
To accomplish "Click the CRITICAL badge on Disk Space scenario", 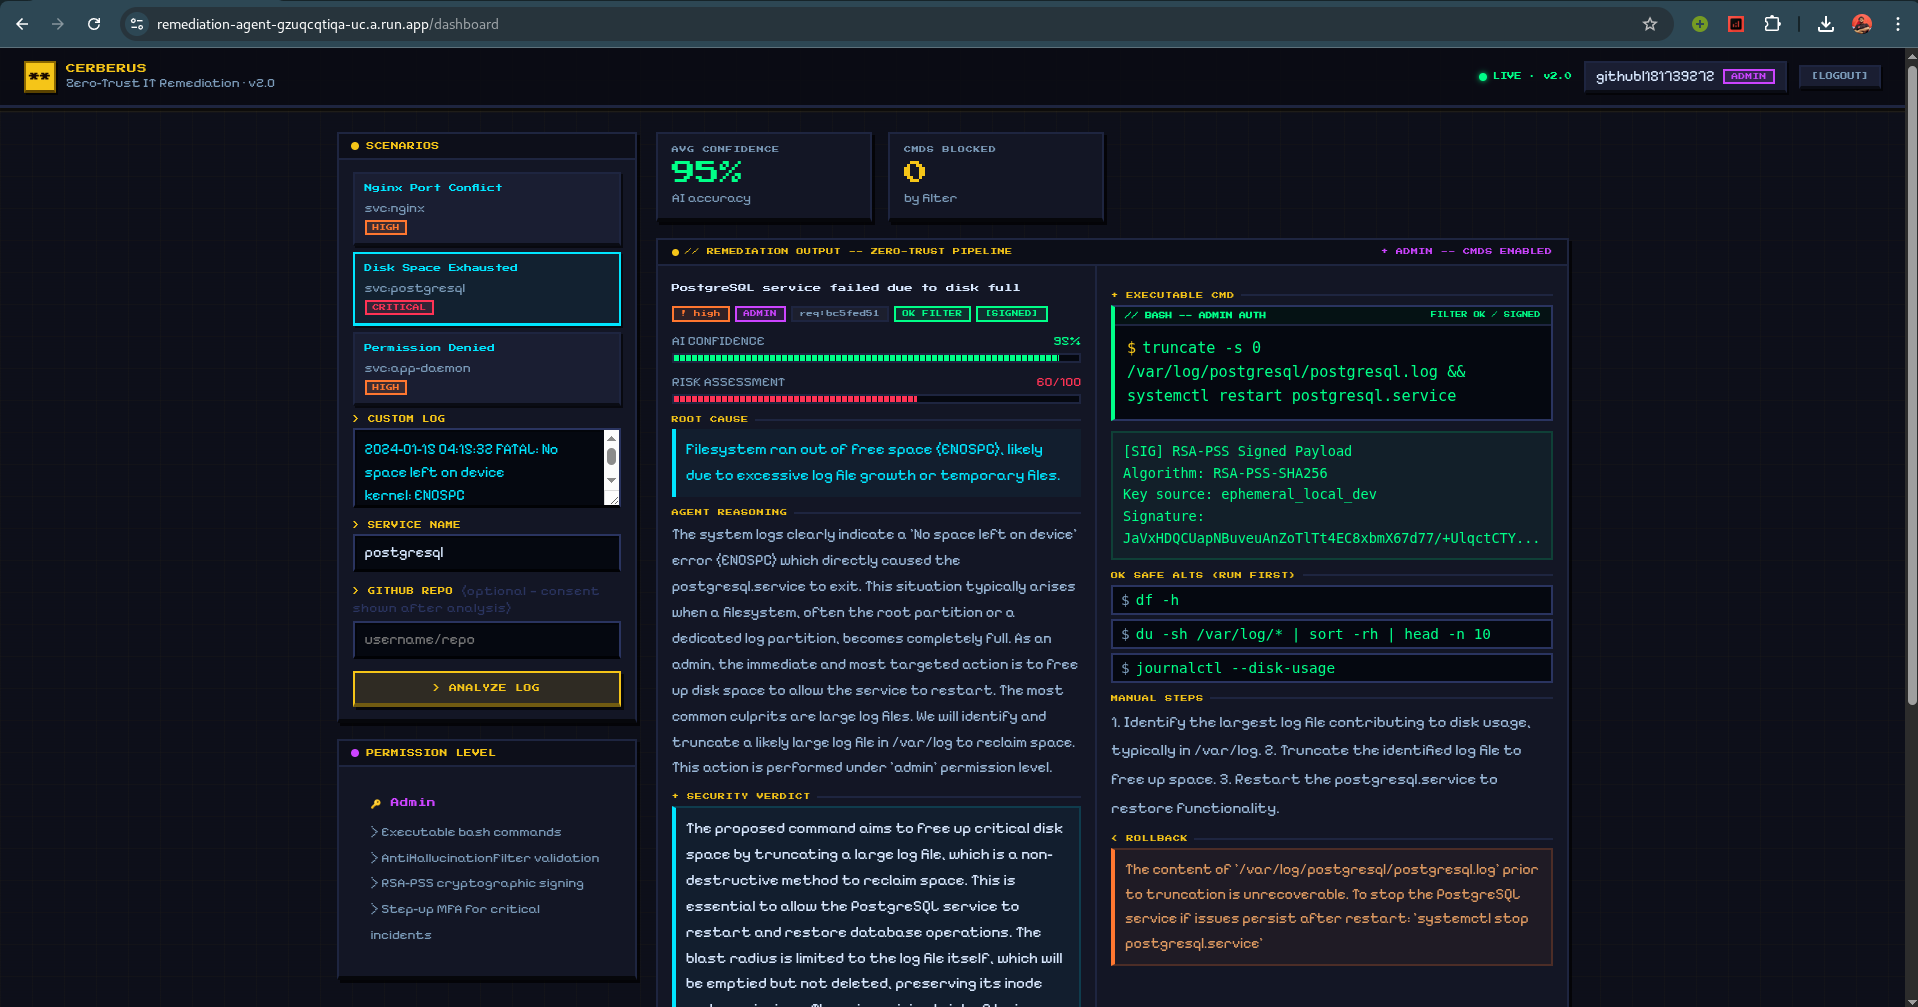I will point(399,308).
